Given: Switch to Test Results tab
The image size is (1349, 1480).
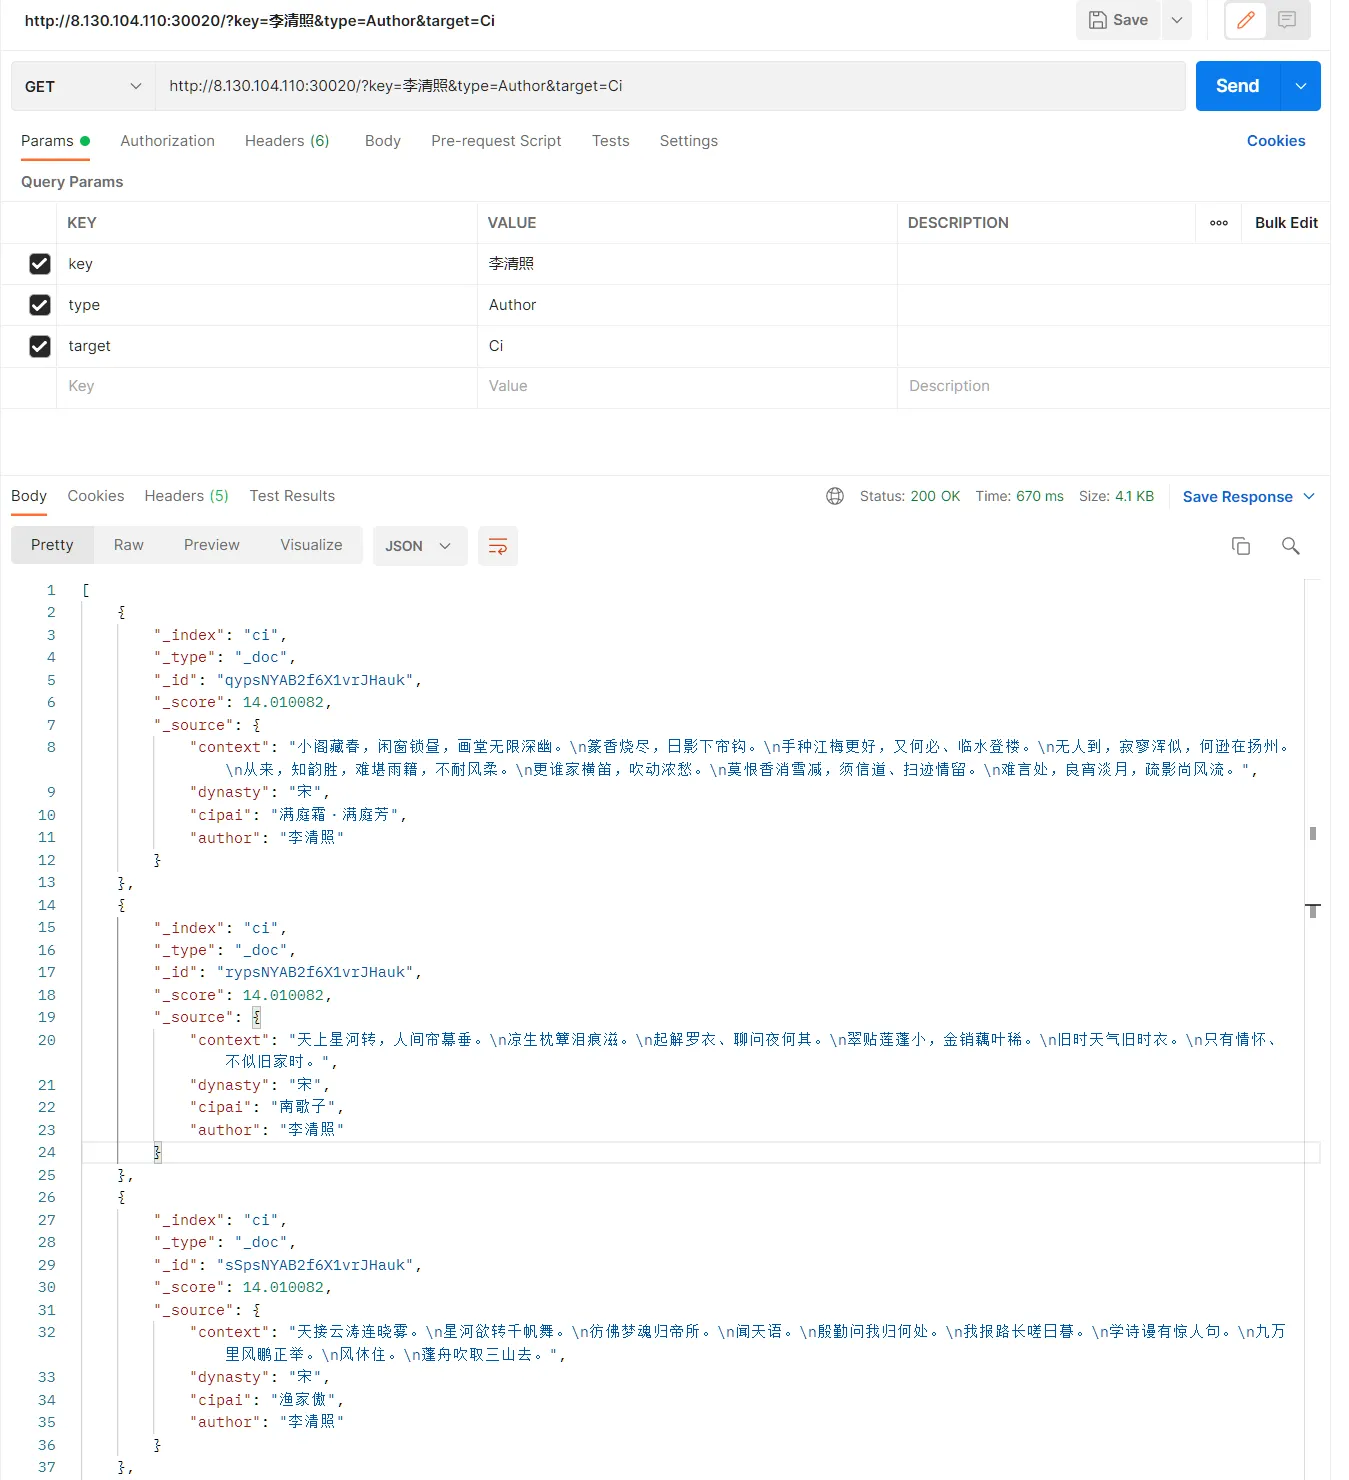Looking at the screenshot, I should coord(292,496).
